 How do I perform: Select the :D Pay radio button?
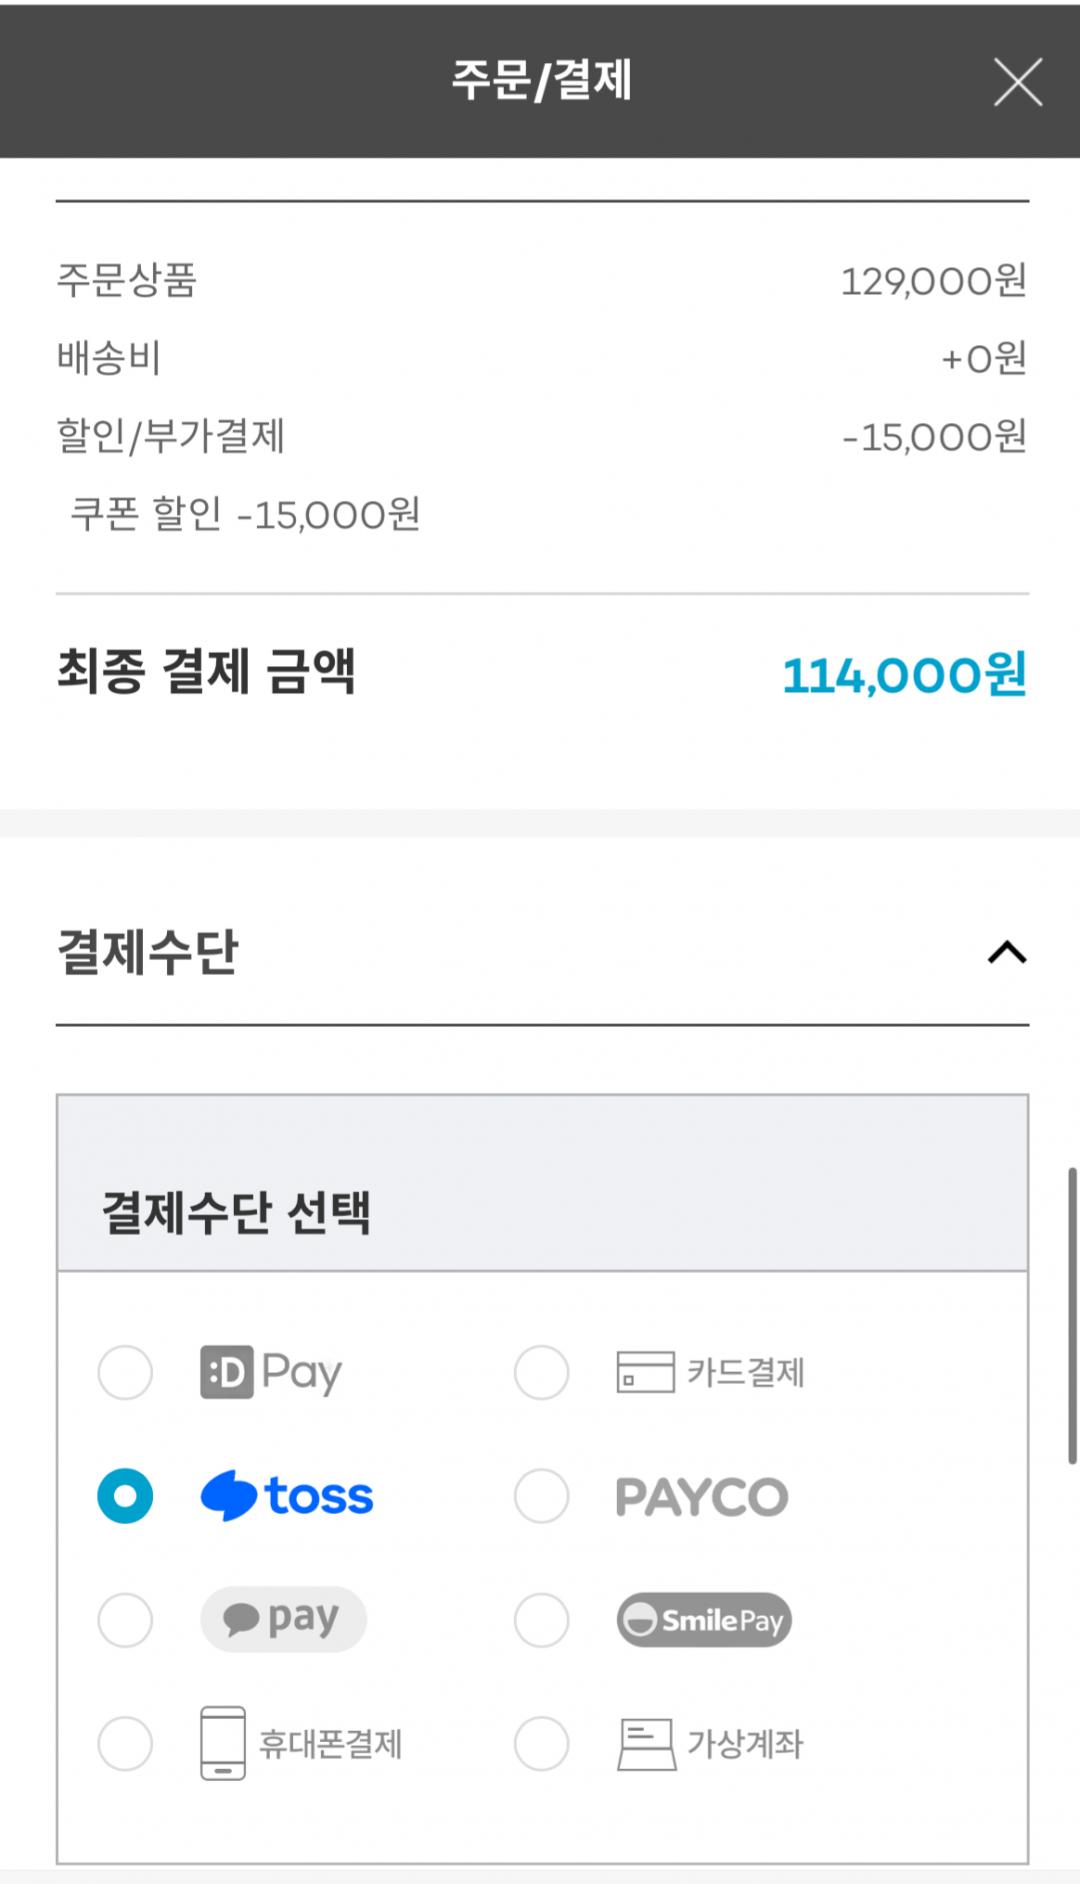coord(125,1372)
